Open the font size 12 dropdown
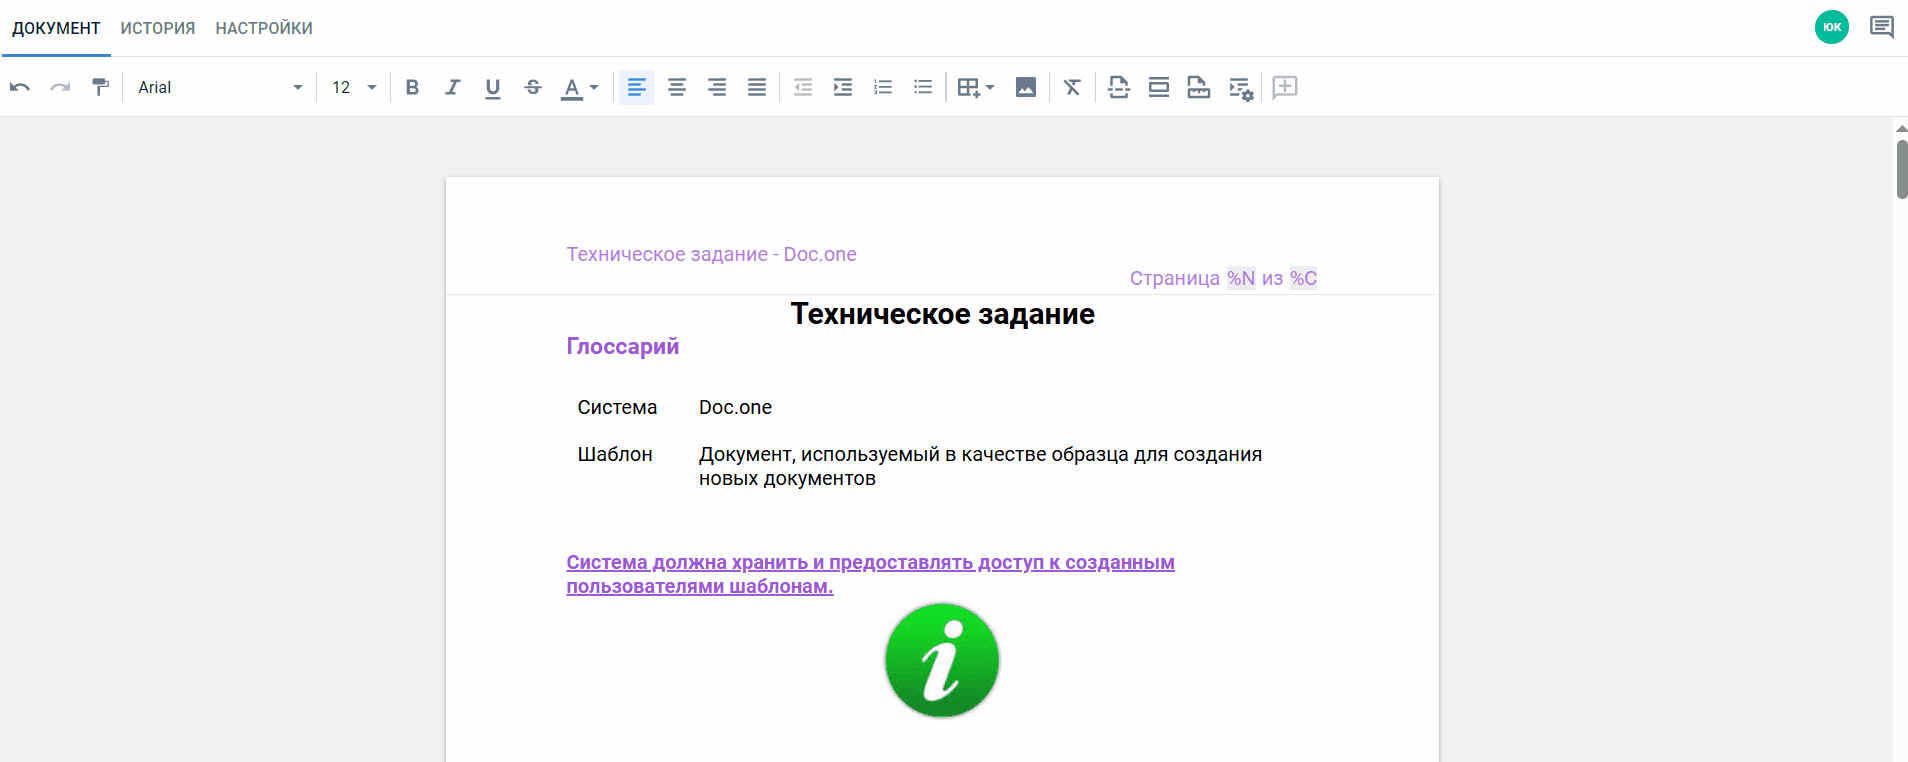The width and height of the screenshot is (1908, 762). [354, 87]
